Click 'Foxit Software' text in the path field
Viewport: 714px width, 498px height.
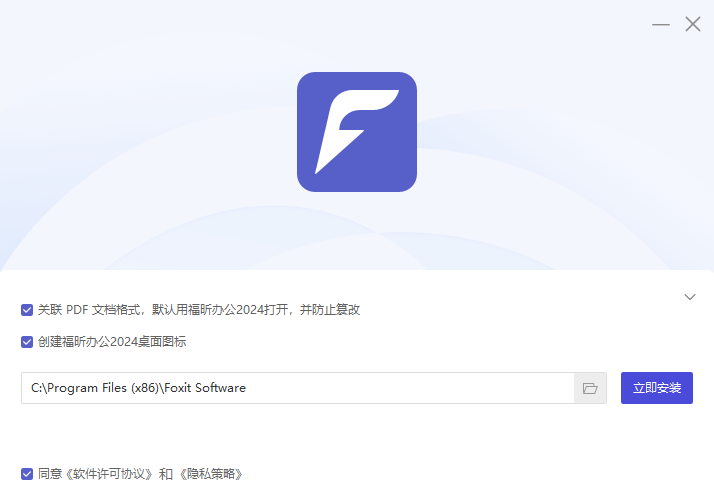click(205, 388)
